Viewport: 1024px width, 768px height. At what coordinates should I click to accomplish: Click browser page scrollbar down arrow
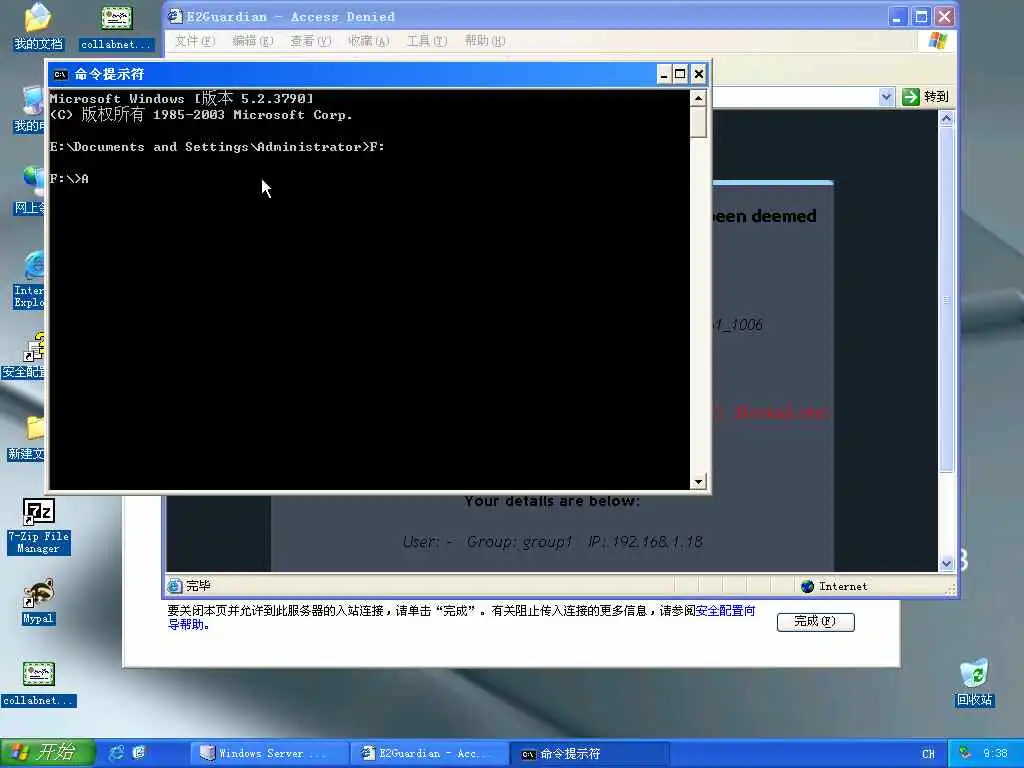click(x=946, y=563)
